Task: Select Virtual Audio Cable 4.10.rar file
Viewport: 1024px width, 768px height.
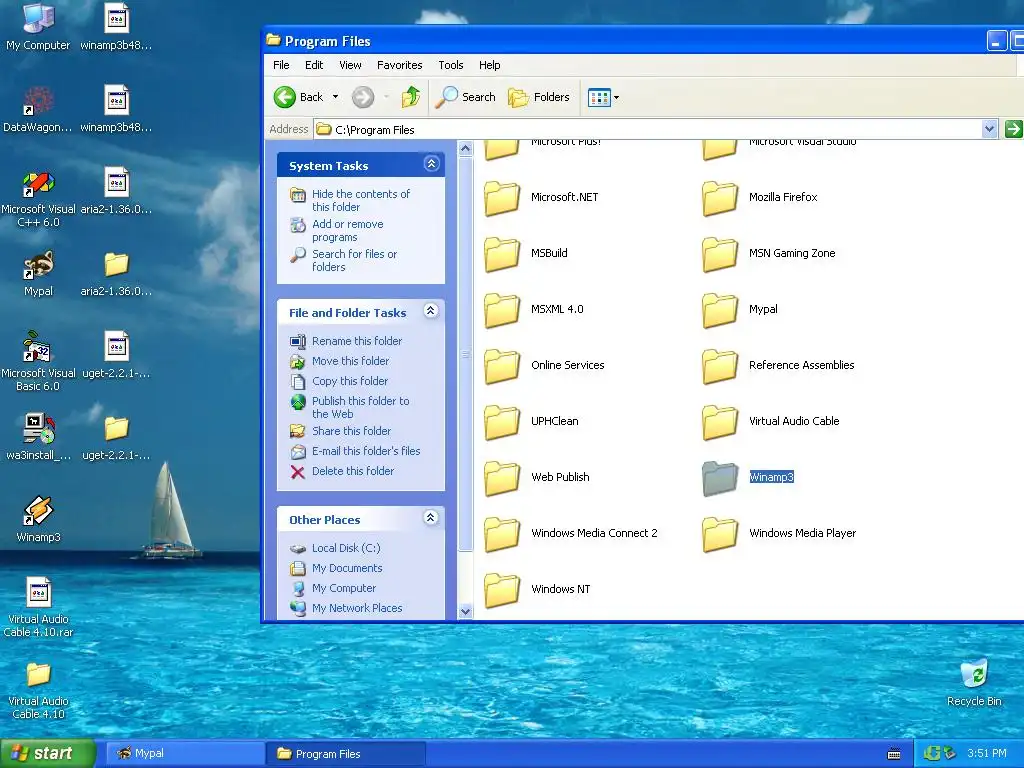Action: pyautogui.click(x=38, y=607)
